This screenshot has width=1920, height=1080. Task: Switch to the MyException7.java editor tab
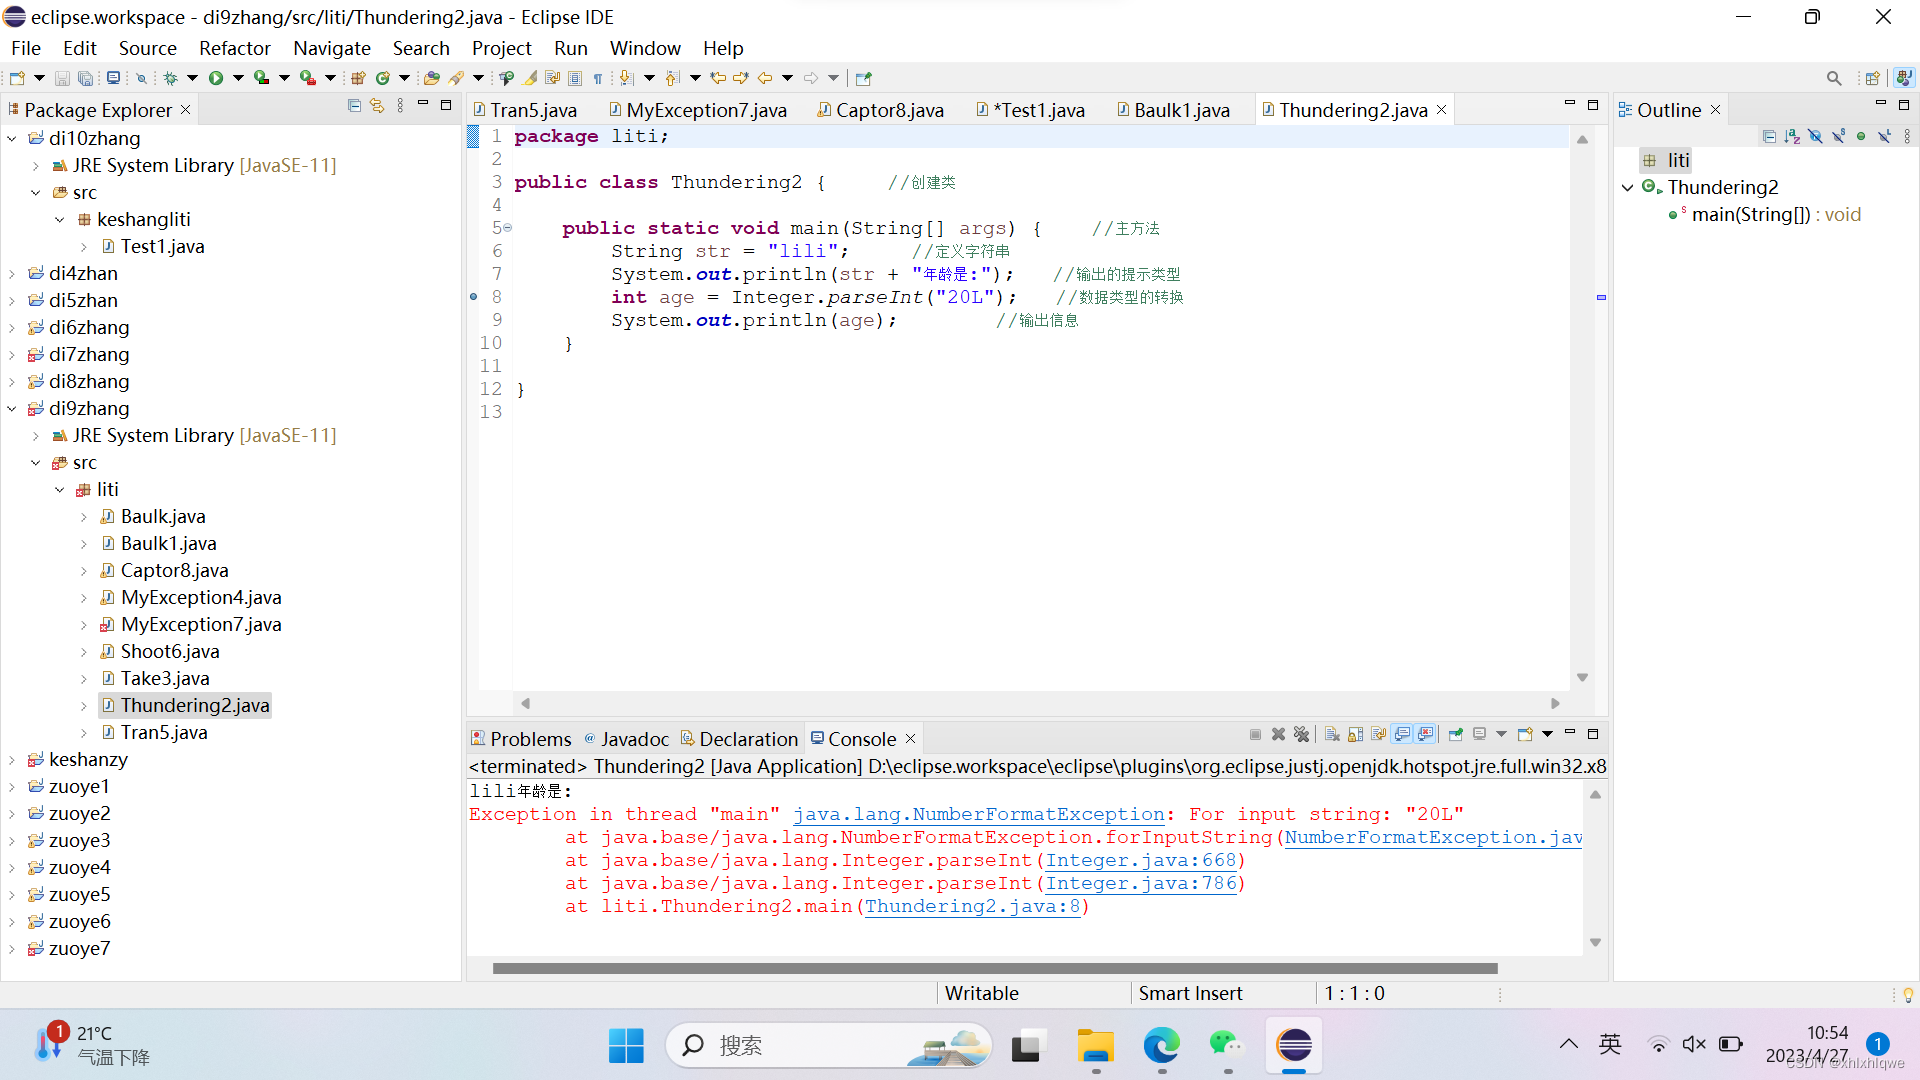click(x=705, y=110)
